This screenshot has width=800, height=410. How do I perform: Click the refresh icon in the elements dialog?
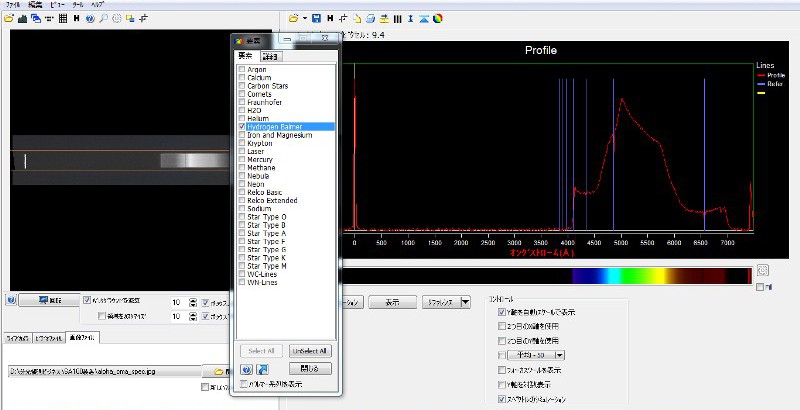tap(261, 369)
